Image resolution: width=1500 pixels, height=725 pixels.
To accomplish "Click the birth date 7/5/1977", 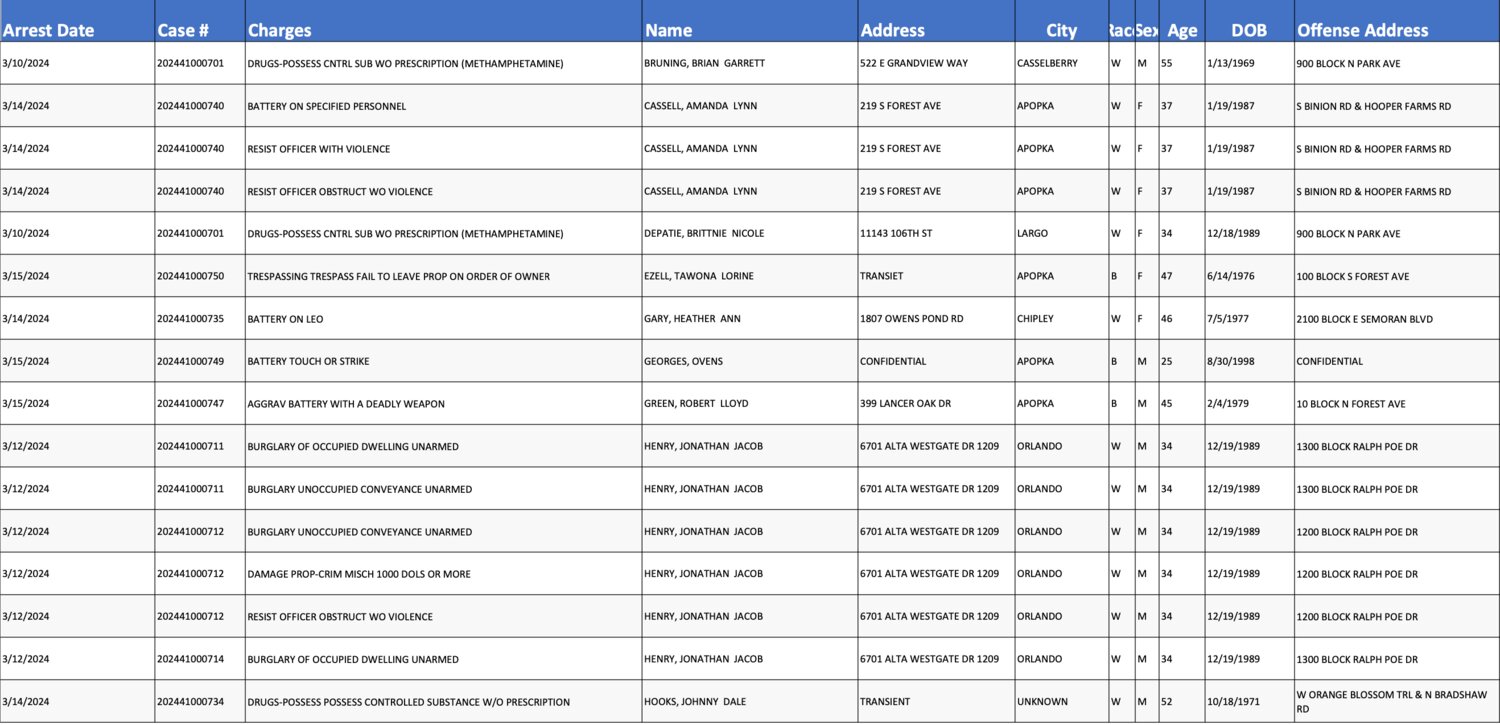I will point(1226,319).
